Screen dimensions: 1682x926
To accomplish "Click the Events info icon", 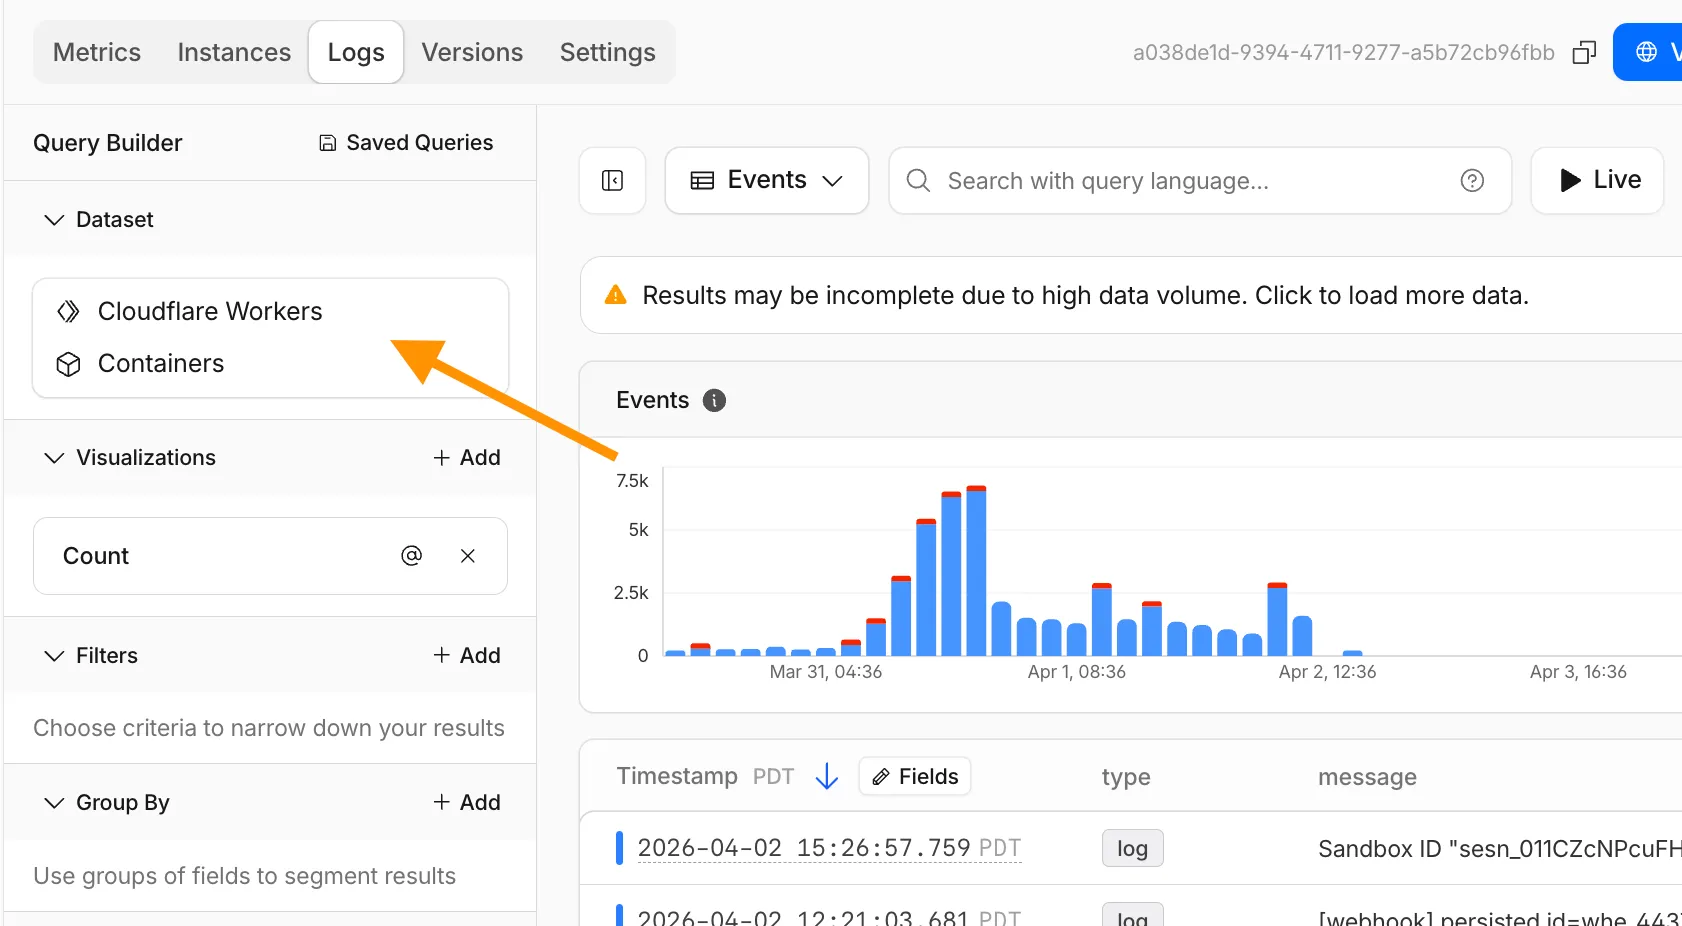I will [x=714, y=400].
